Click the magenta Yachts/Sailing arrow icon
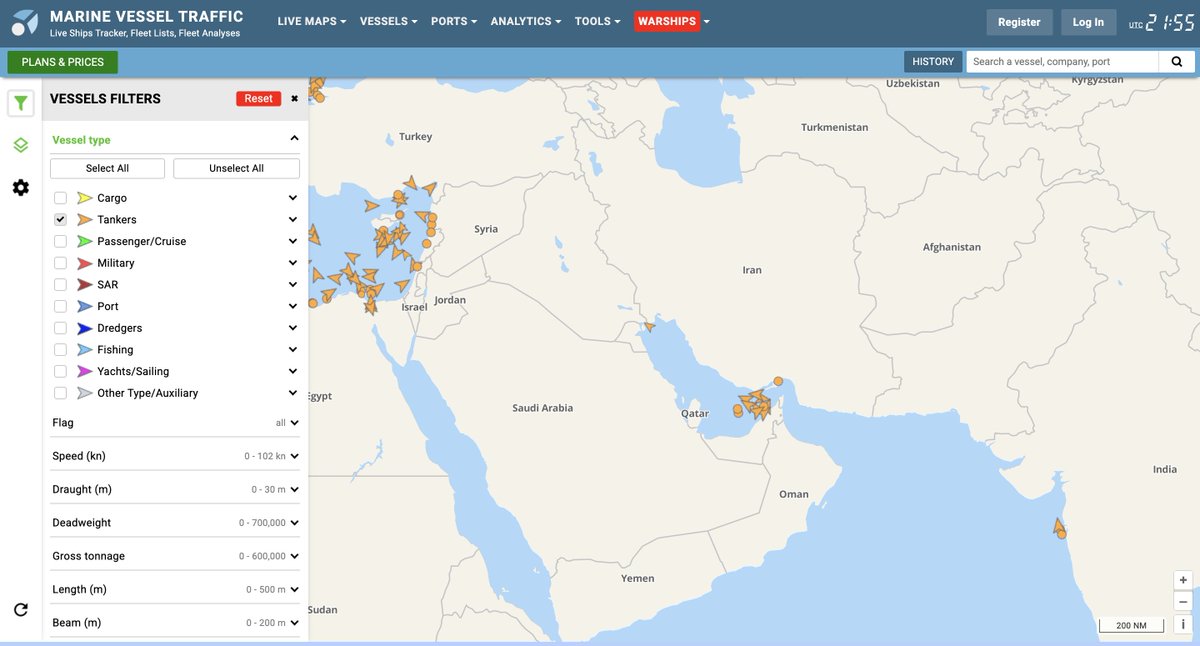This screenshot has width=1200, height=646. click(x=84, y=371)
